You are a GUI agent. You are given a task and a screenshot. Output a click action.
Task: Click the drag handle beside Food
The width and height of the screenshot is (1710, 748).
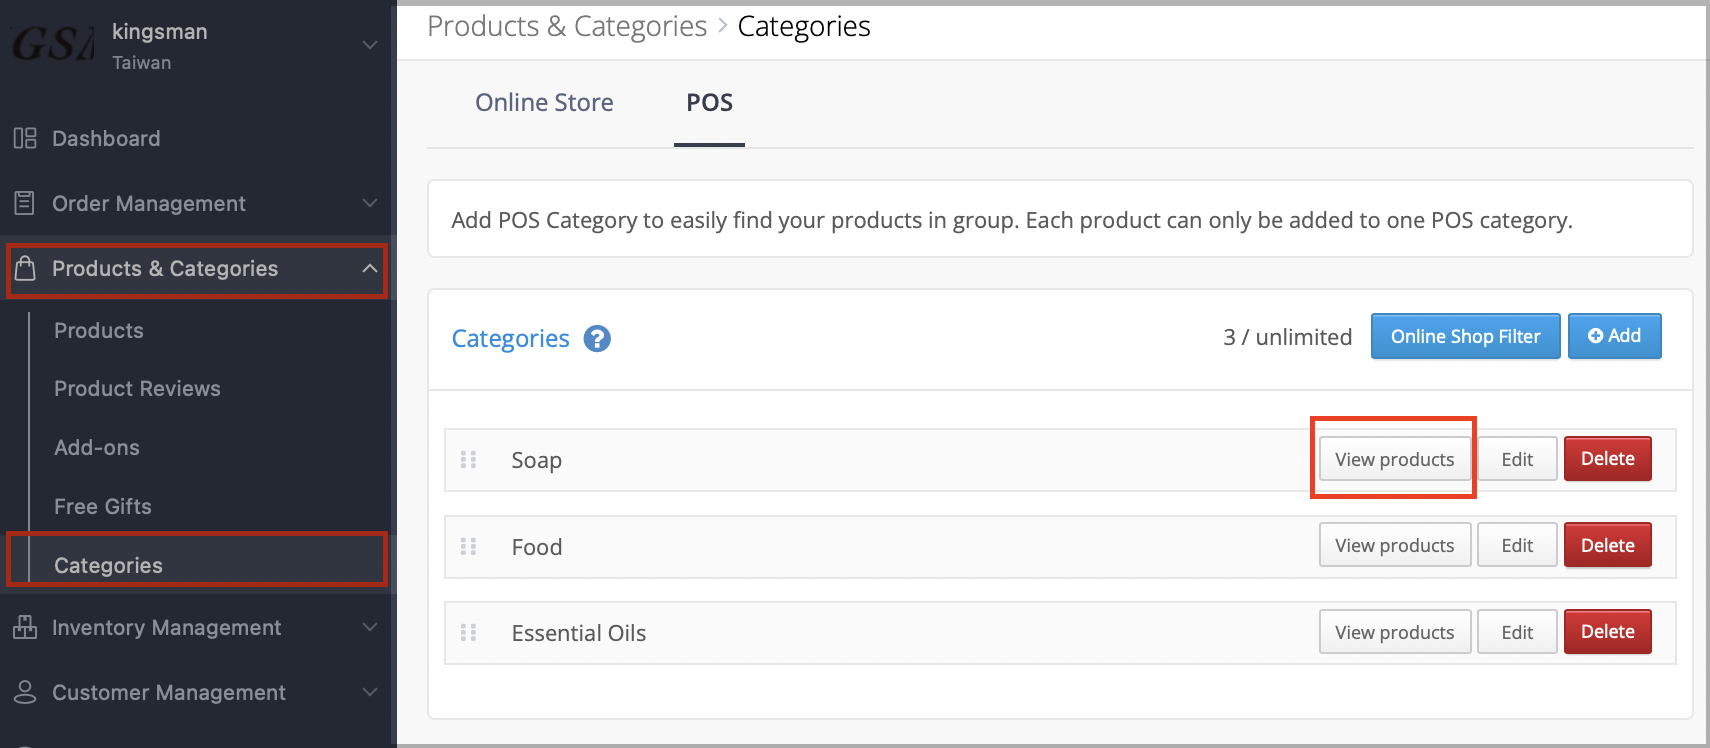(468, 546)
